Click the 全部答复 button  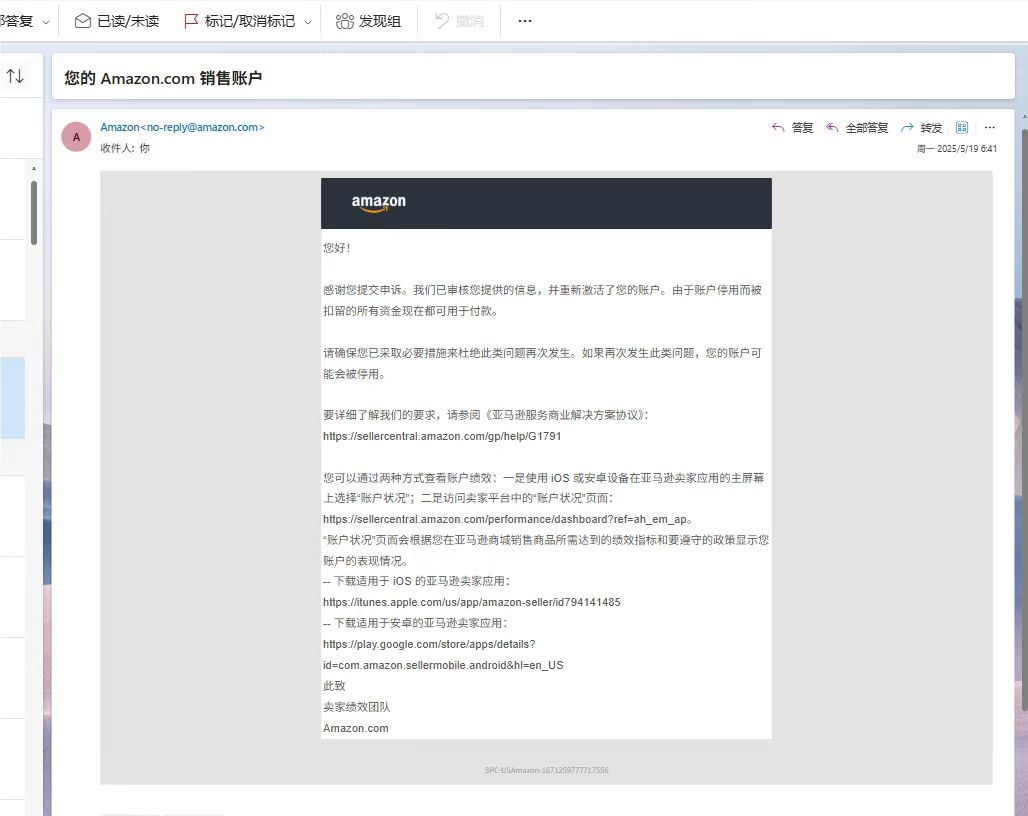(x=867, y=127)
